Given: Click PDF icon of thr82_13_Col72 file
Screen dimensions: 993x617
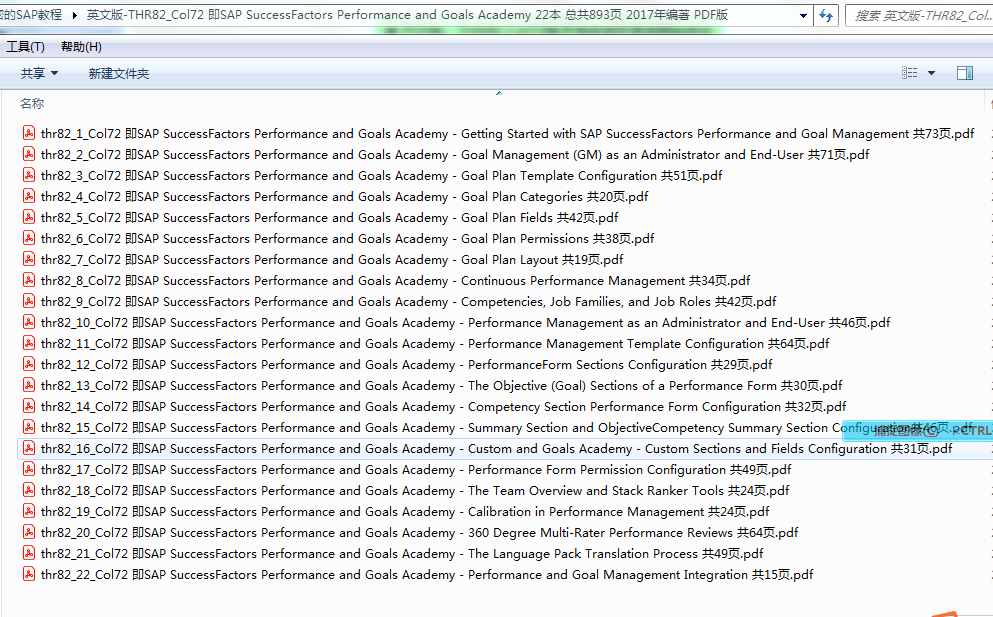Looking at the screenshot, I should [28, 385].
